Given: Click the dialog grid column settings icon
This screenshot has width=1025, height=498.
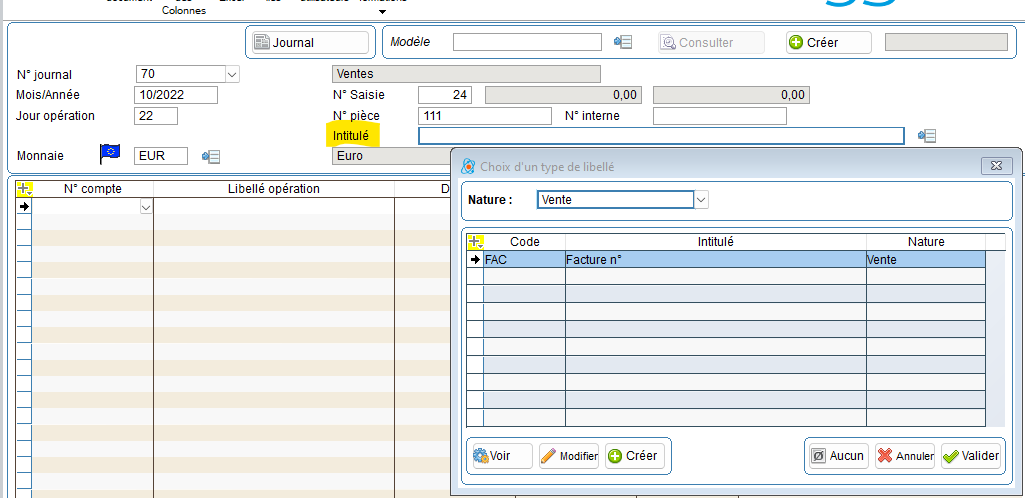Looking at the screenshot, I should click(475, 242).
